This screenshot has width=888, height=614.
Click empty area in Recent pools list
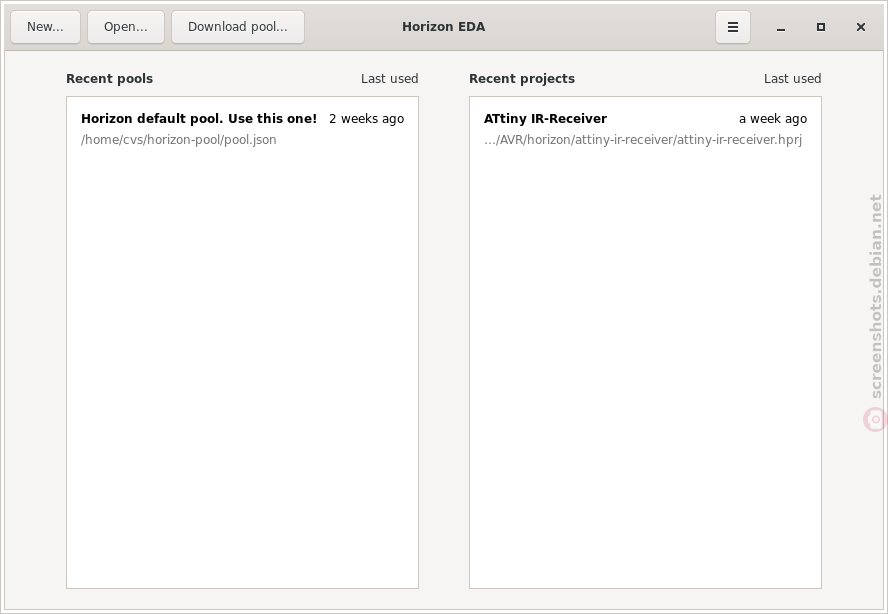[242, 368]
